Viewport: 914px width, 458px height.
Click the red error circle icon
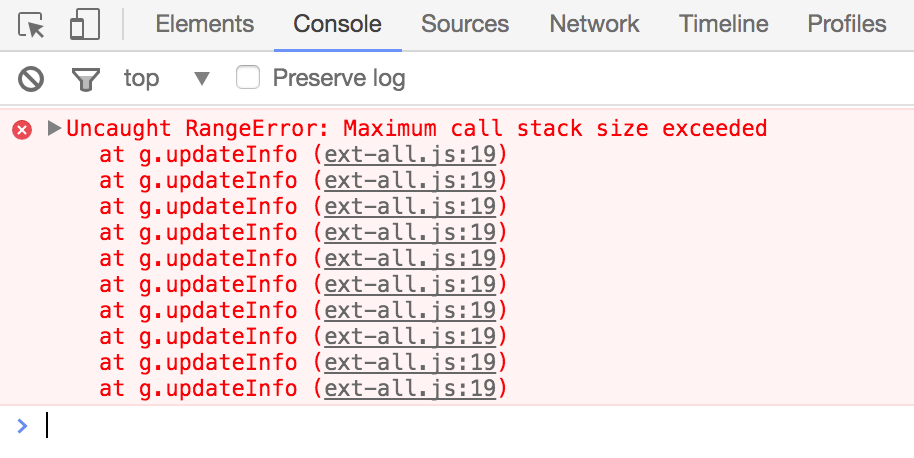tap(22, 129)
